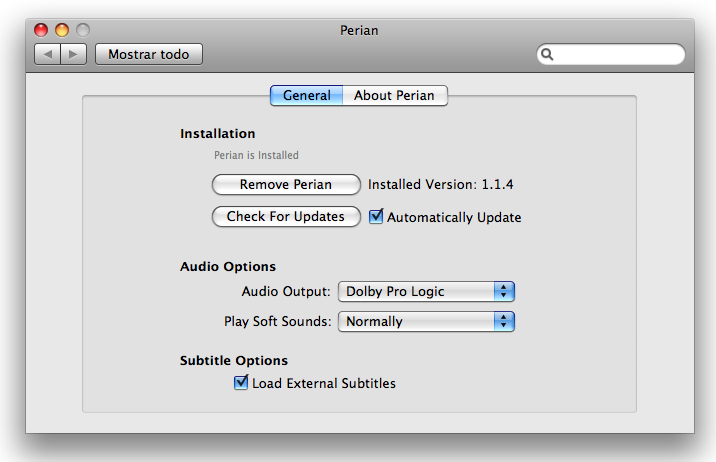Screen dimensions: 716x462
Task: Click the Installed Version 1.1.4 label
Action: (441, 184)
